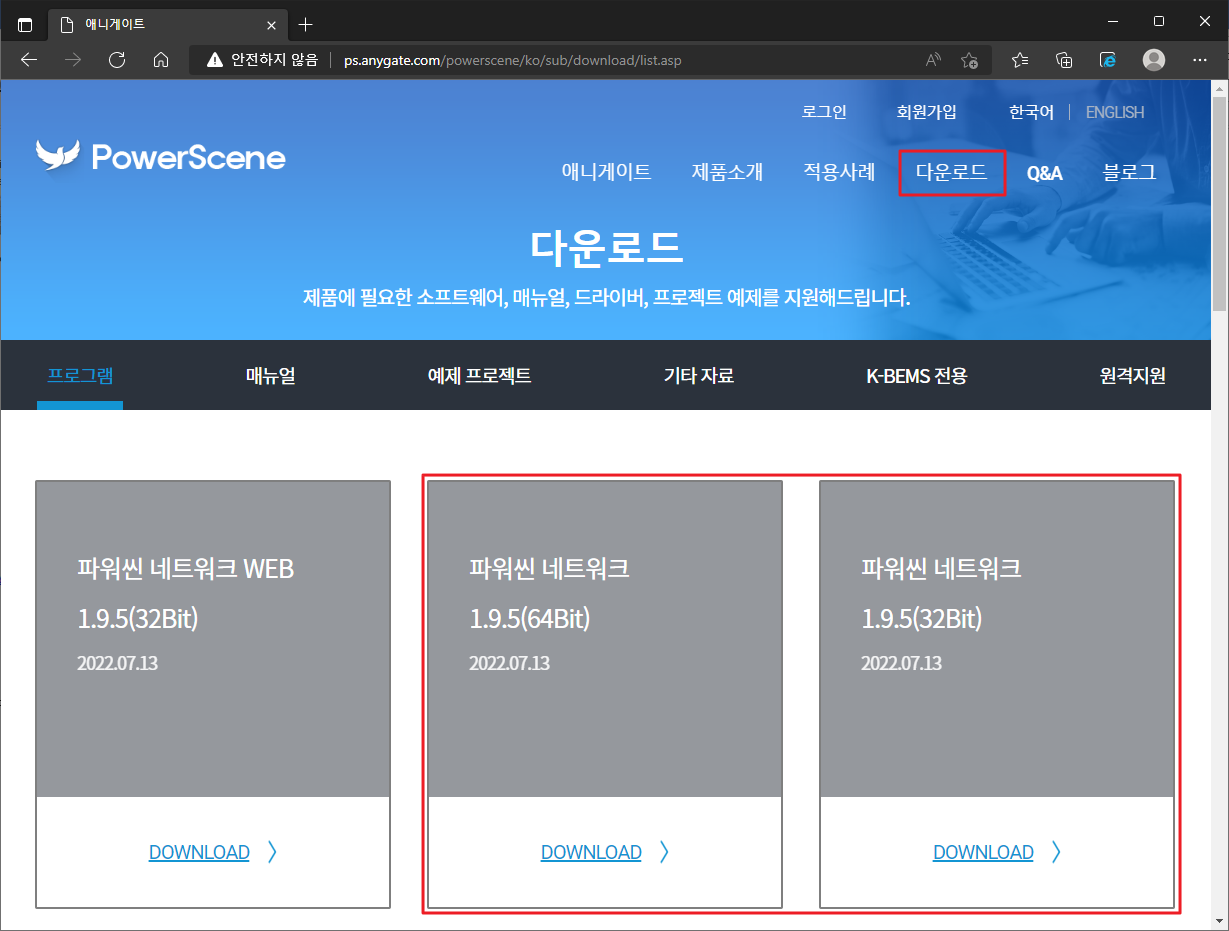Click the 파워씬 네트워크 WEB card title
This screenshot has width=1229, height=931.
pyautogui.click(x=185, y=569)
